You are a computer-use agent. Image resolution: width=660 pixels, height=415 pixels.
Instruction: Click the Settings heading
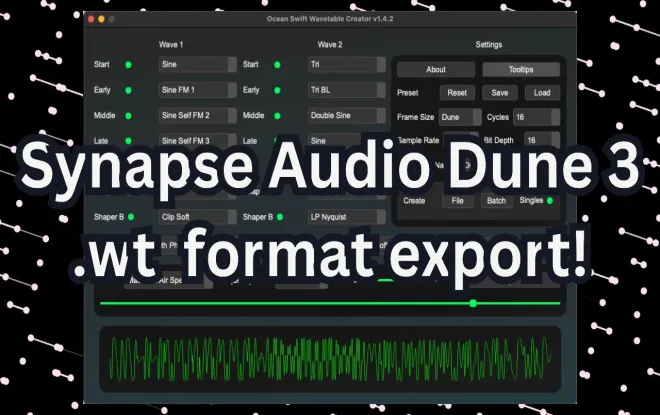point(489,45)
